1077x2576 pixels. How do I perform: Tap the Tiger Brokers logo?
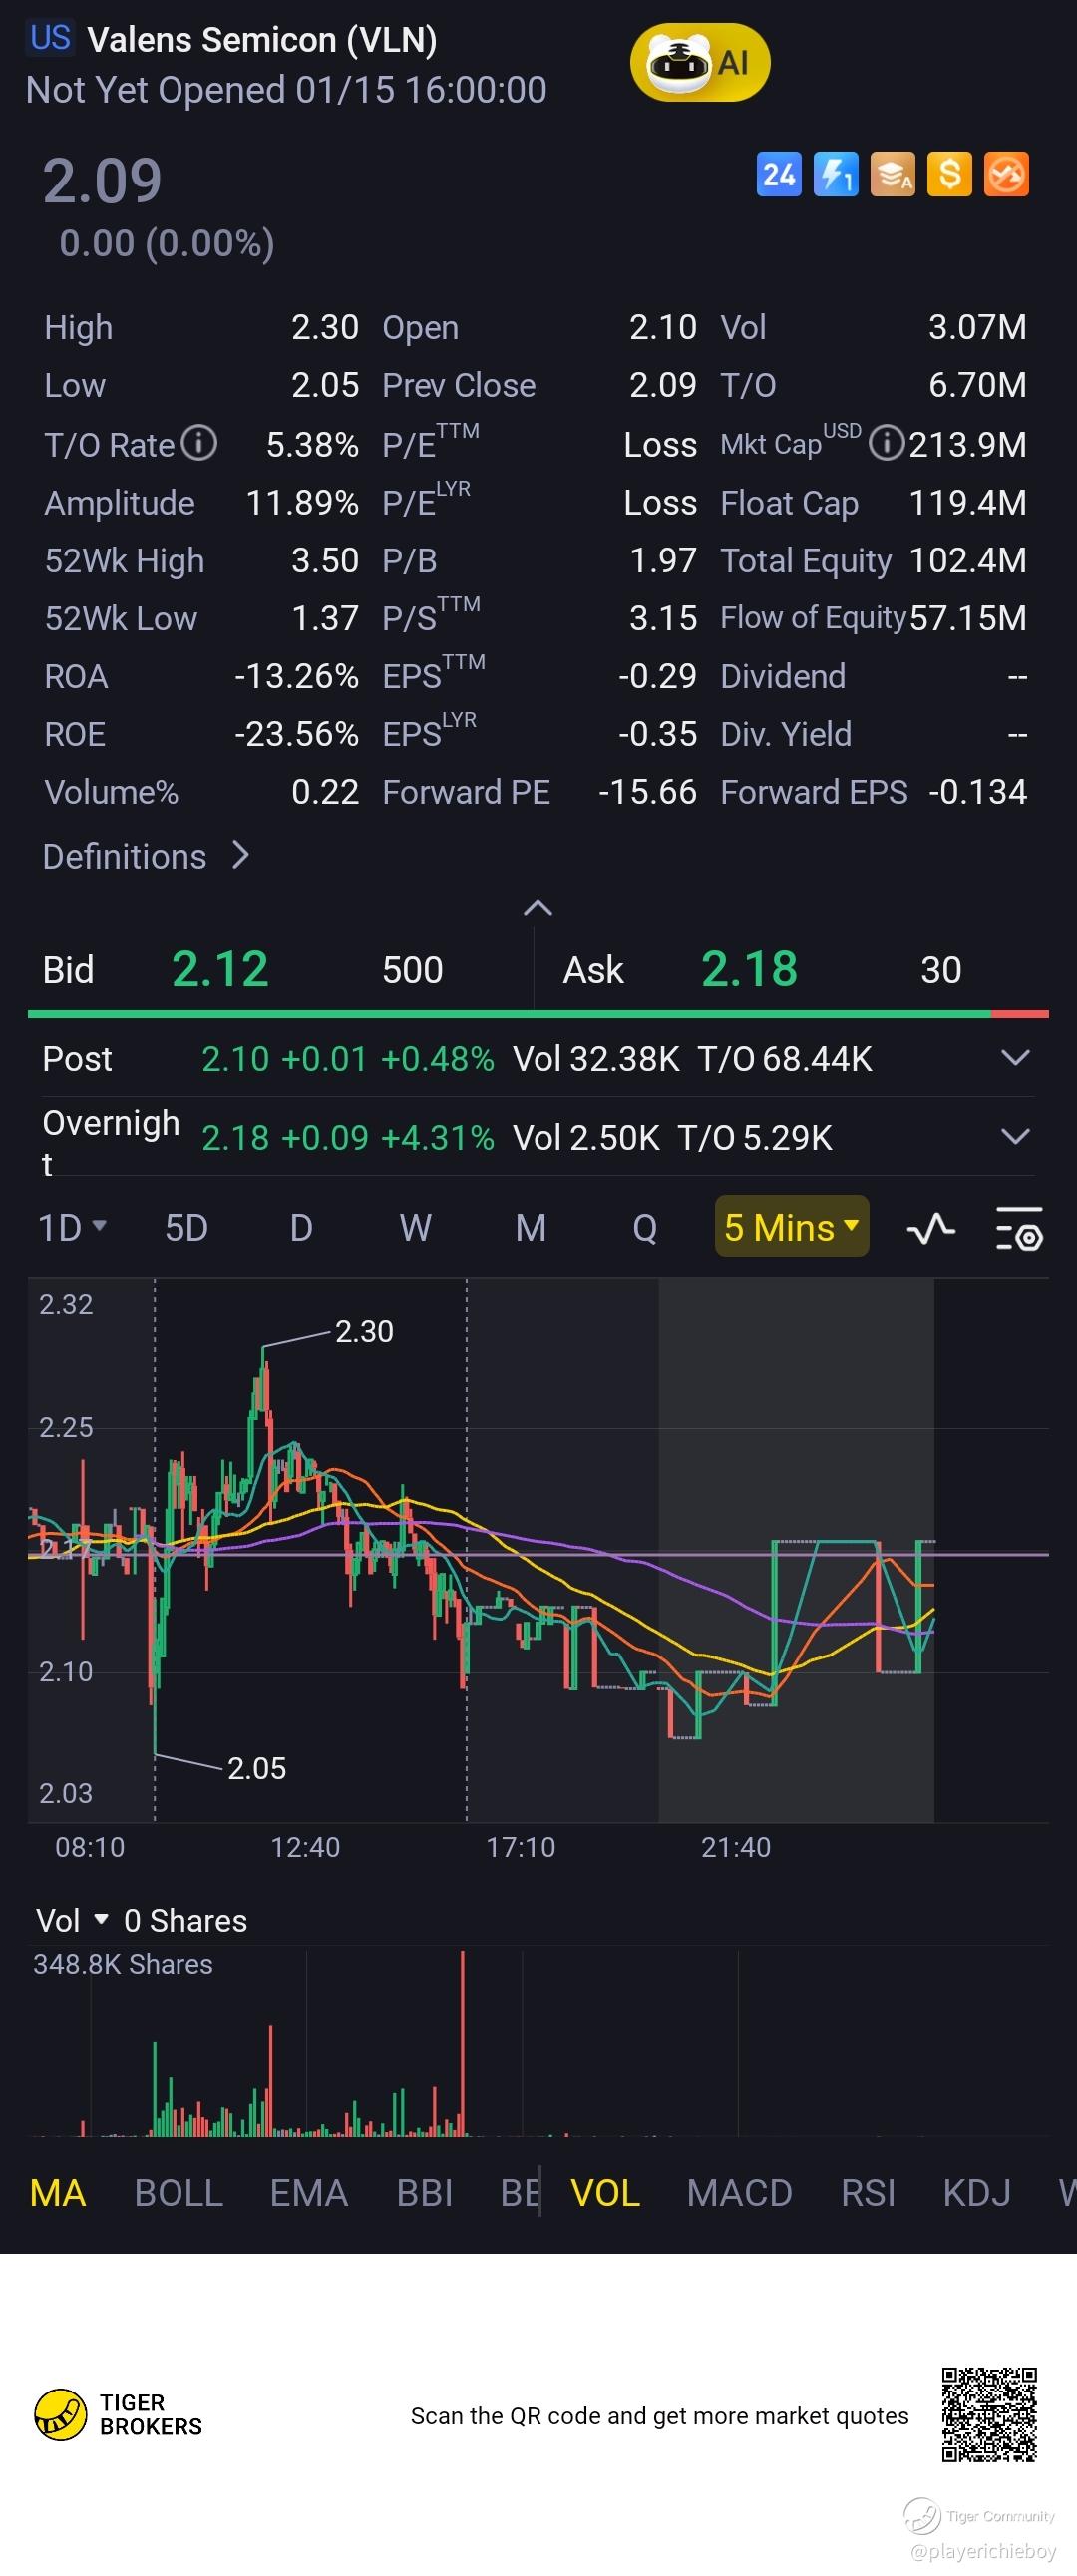(119, 2414)
